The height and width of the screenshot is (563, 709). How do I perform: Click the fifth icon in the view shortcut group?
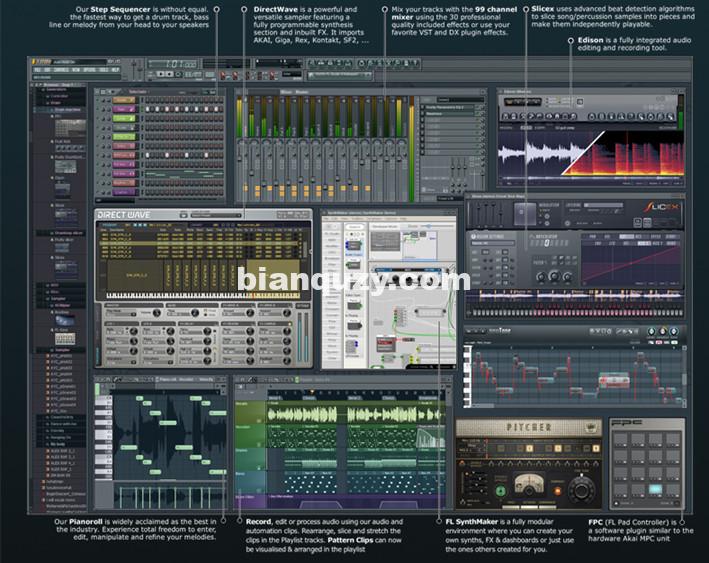pyautogui.click(x=348, y=63)
